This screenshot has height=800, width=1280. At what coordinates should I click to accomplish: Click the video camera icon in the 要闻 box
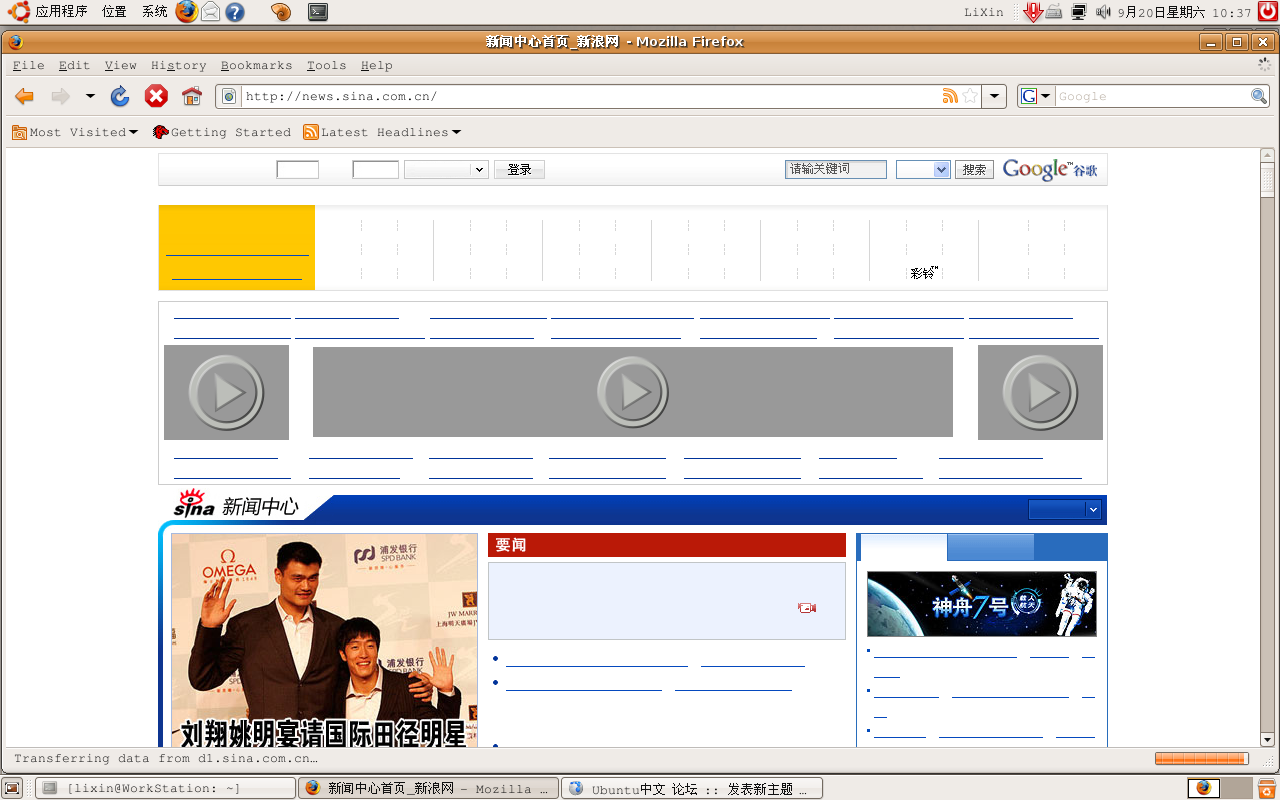pyautogui.click(x=807, y=607)
